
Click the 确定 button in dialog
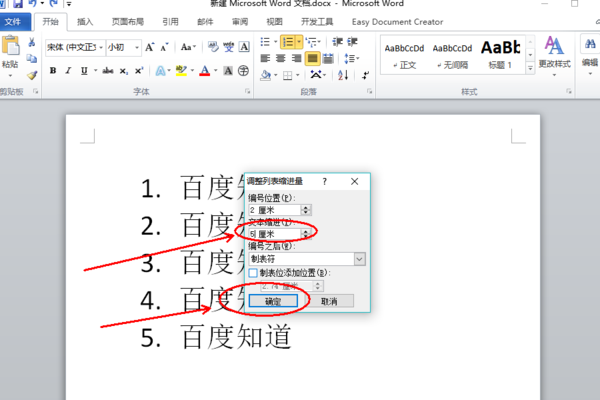(x=273, y=301)
